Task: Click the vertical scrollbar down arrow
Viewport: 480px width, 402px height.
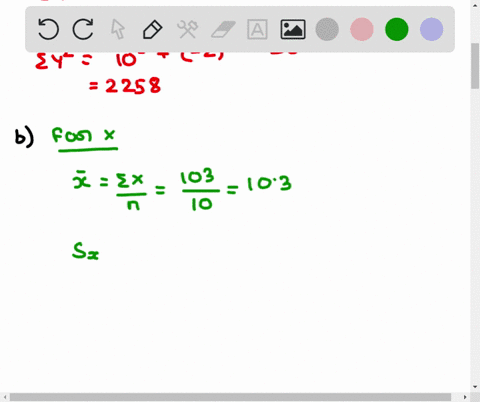Action: (x=475, y=387)
